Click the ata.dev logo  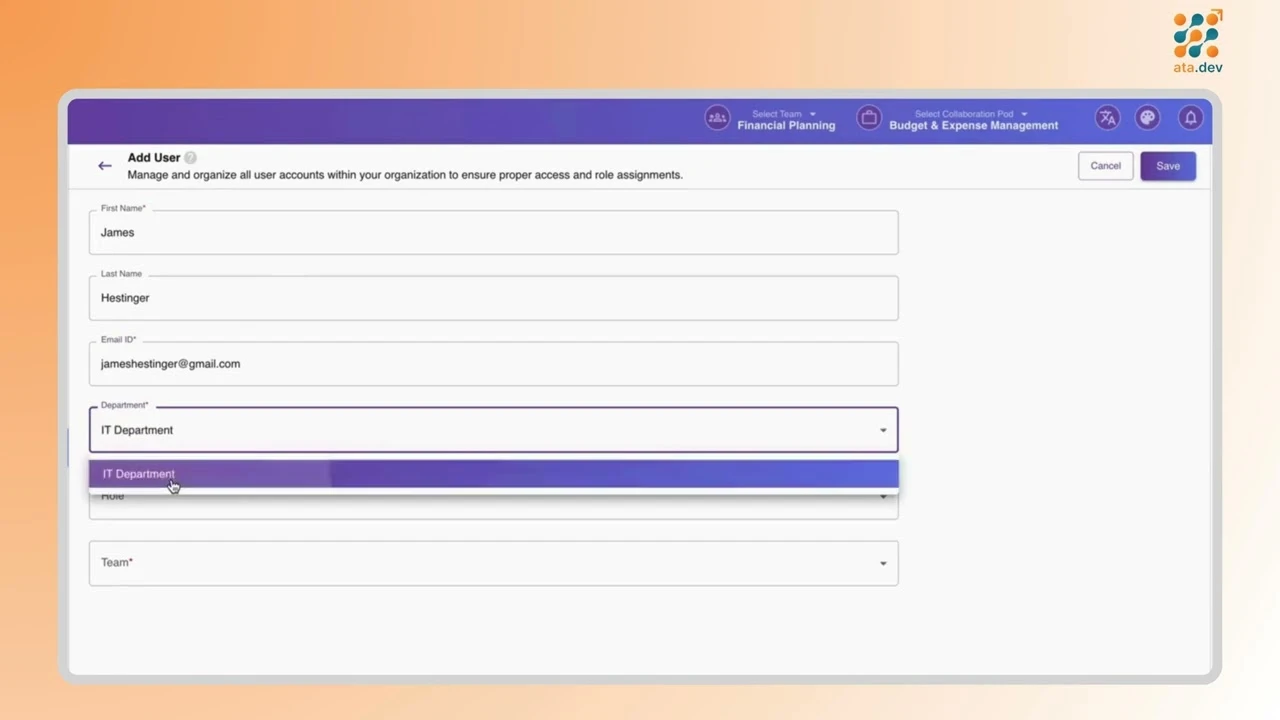[x=1197, y=40]
